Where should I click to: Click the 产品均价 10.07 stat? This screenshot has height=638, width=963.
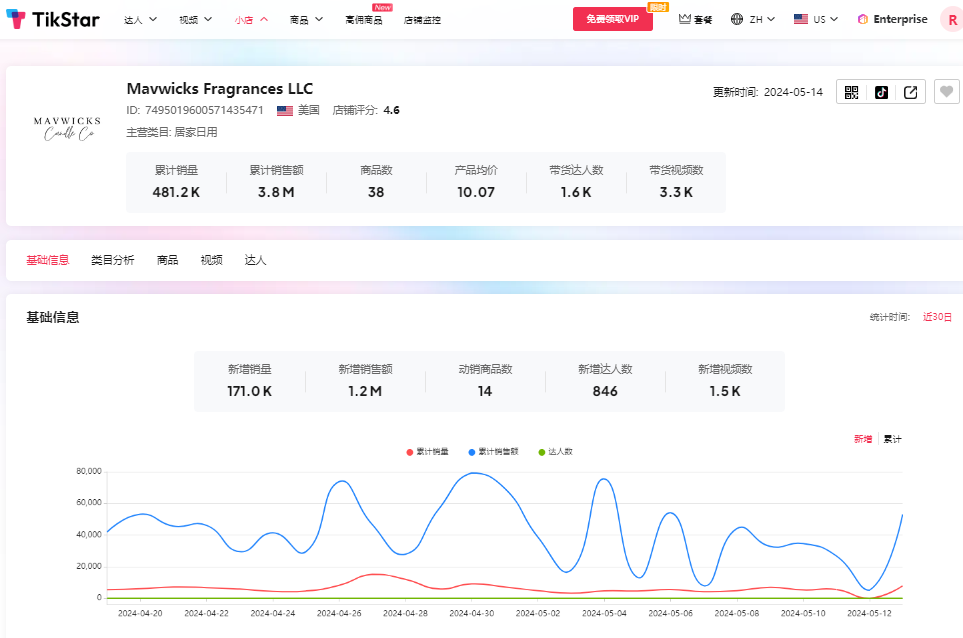tap(476, 182)
